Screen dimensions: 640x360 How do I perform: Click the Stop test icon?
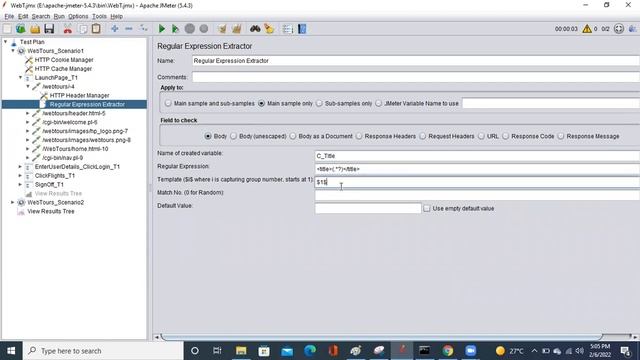coord(189,29)
